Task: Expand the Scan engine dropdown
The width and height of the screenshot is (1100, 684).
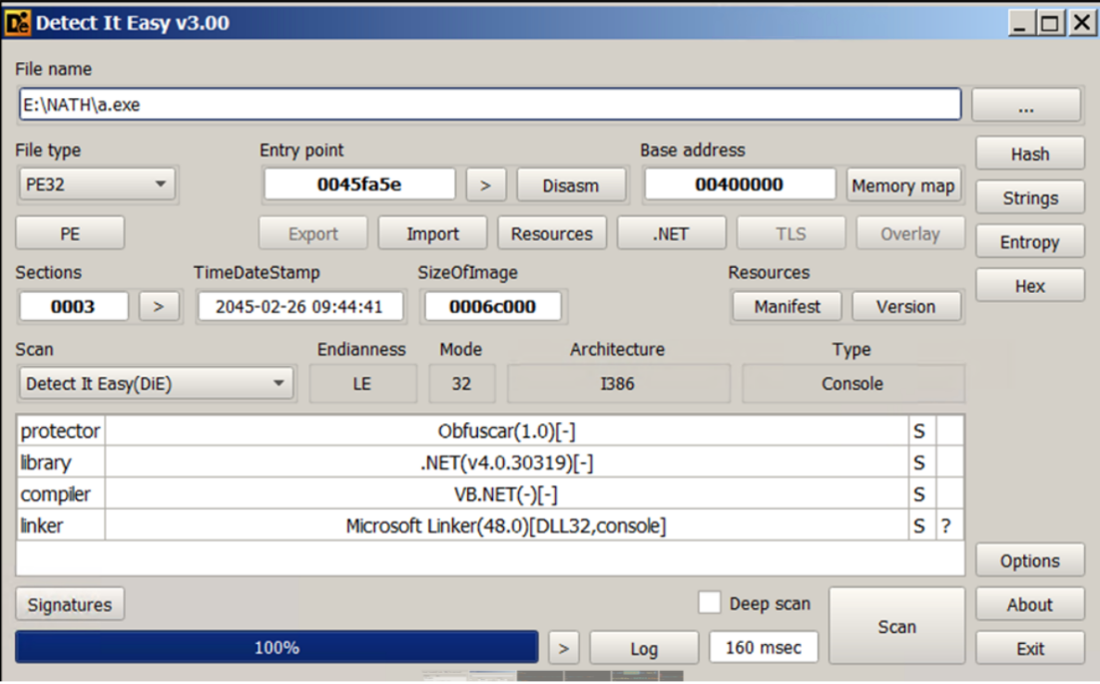Action: 156,384
